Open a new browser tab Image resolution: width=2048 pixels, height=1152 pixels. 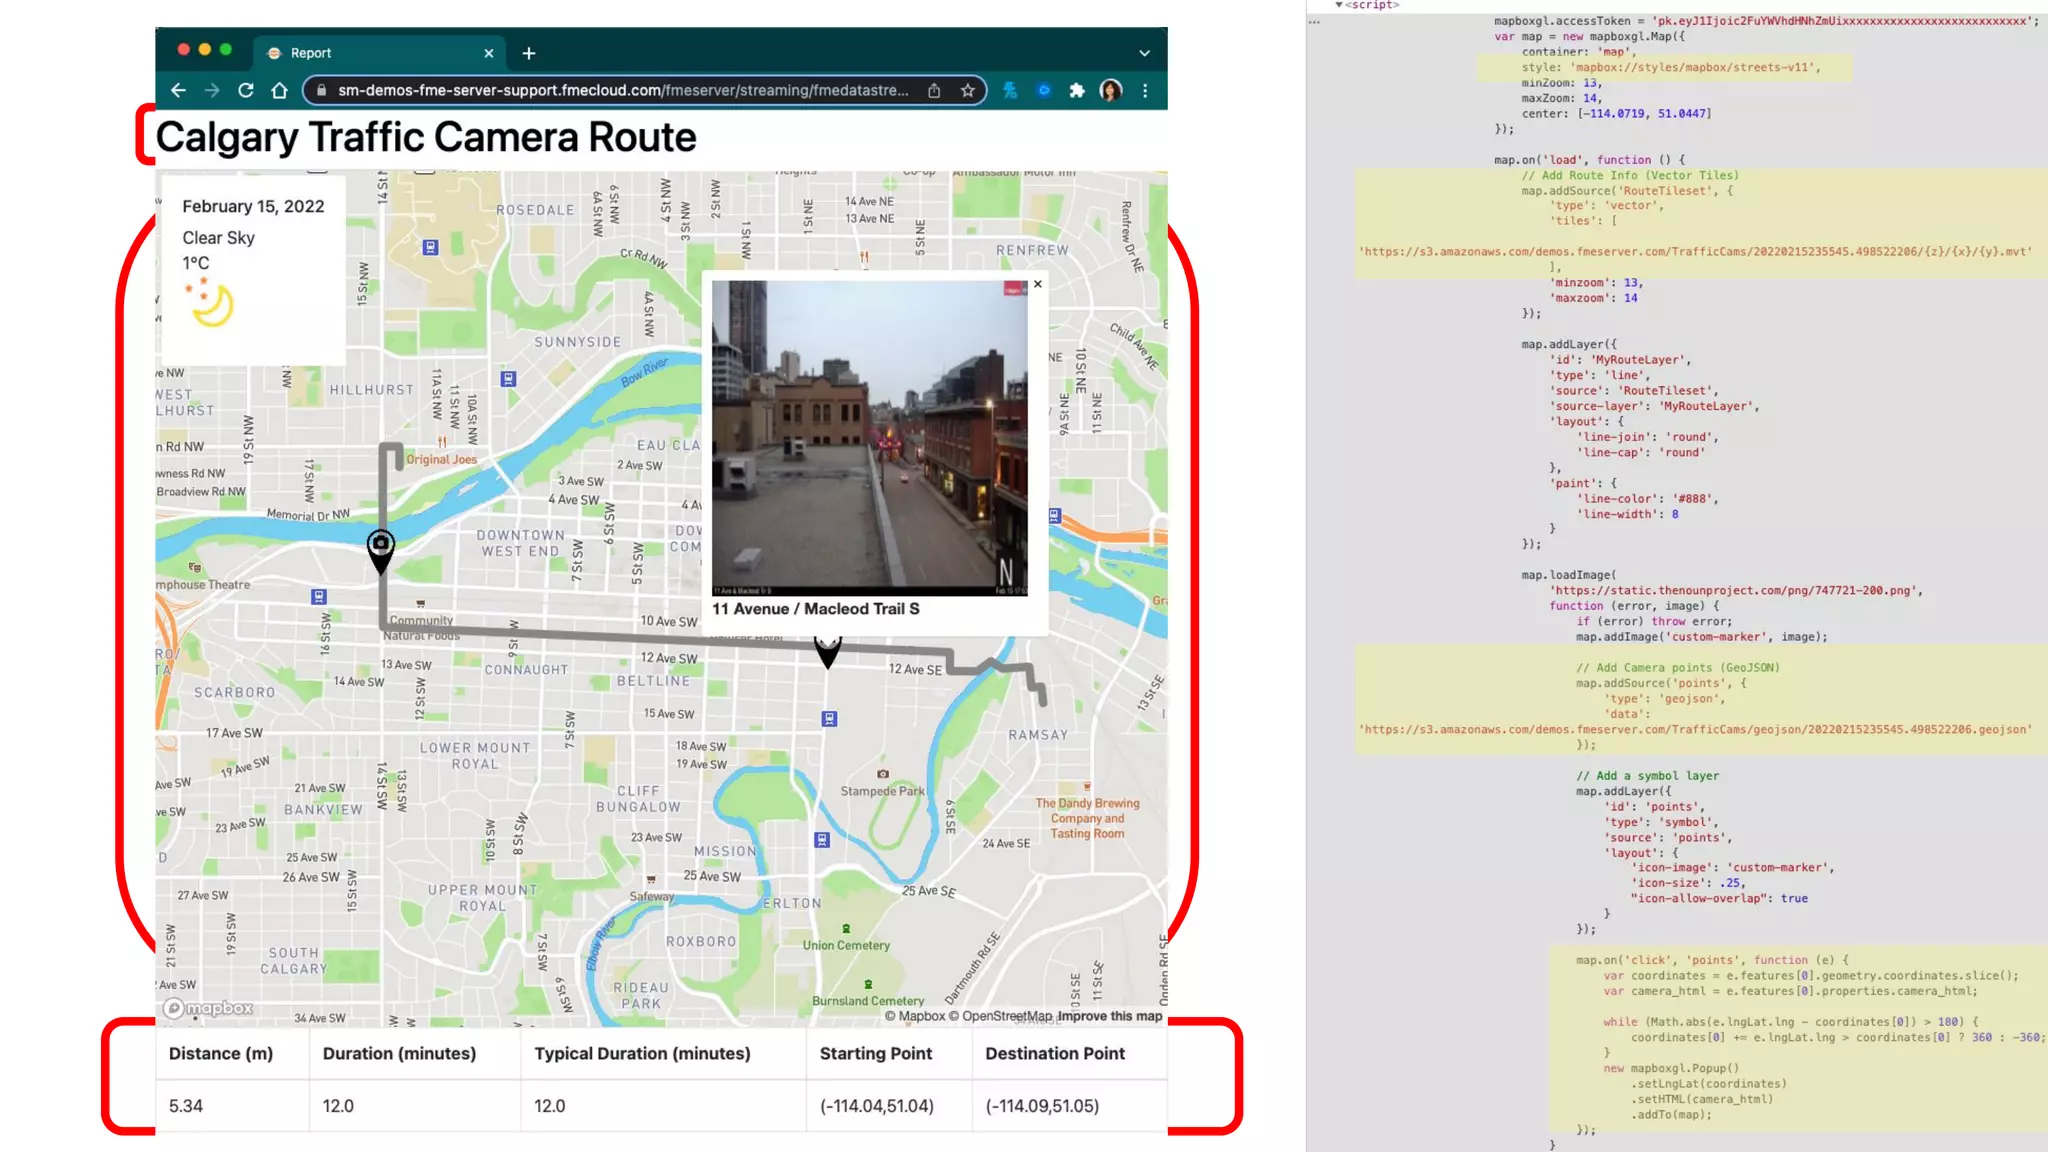point(529,53)
